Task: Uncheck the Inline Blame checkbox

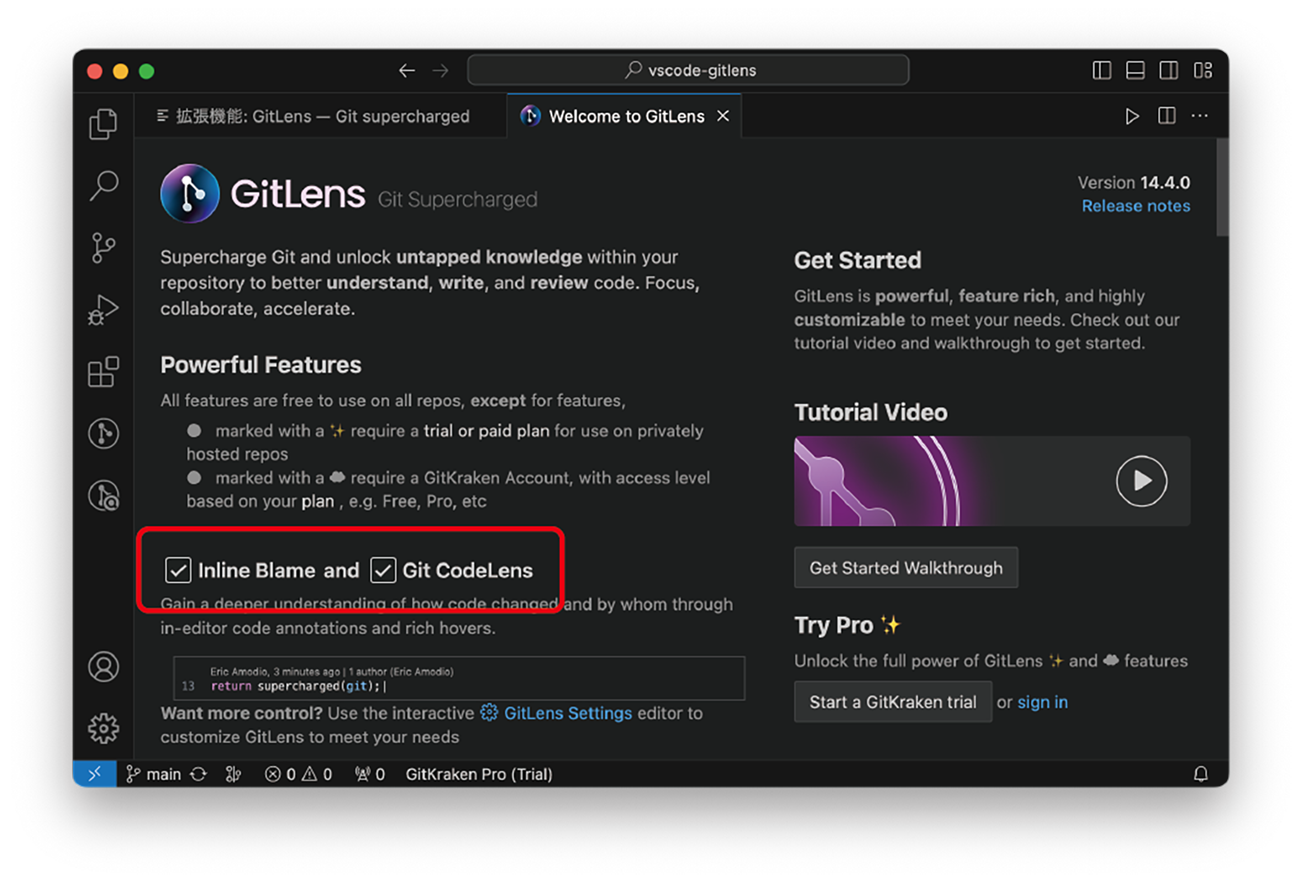Action: 178,569
